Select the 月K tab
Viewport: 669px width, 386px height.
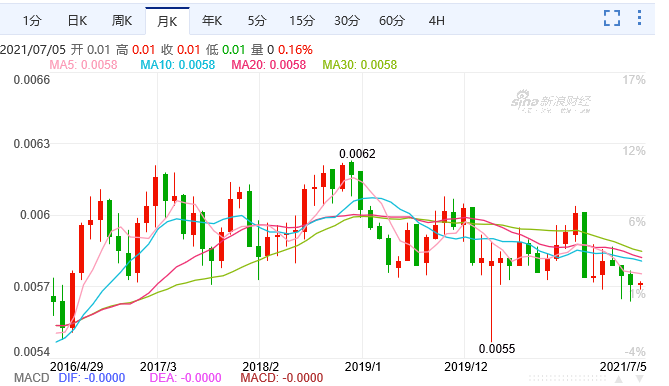coord(167,21)
